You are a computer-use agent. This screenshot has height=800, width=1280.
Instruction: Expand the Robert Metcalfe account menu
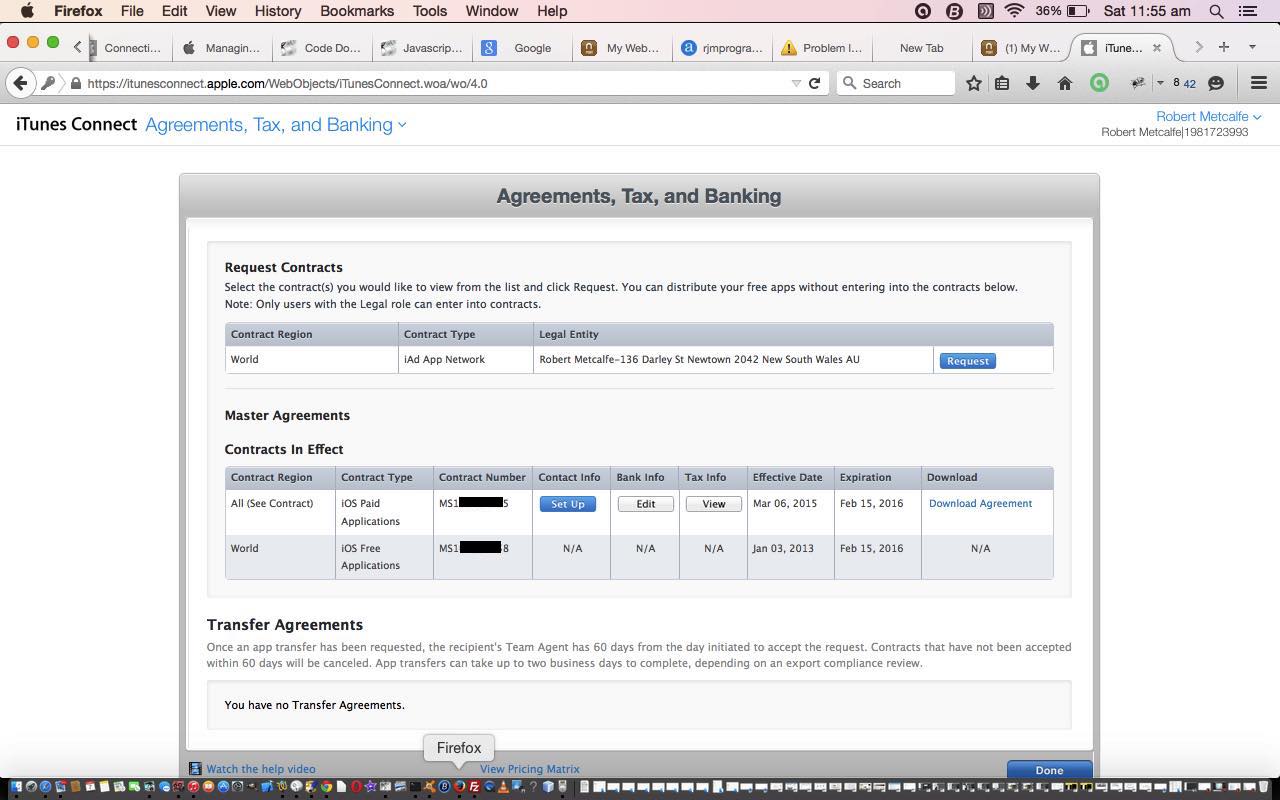[1209, 116]
